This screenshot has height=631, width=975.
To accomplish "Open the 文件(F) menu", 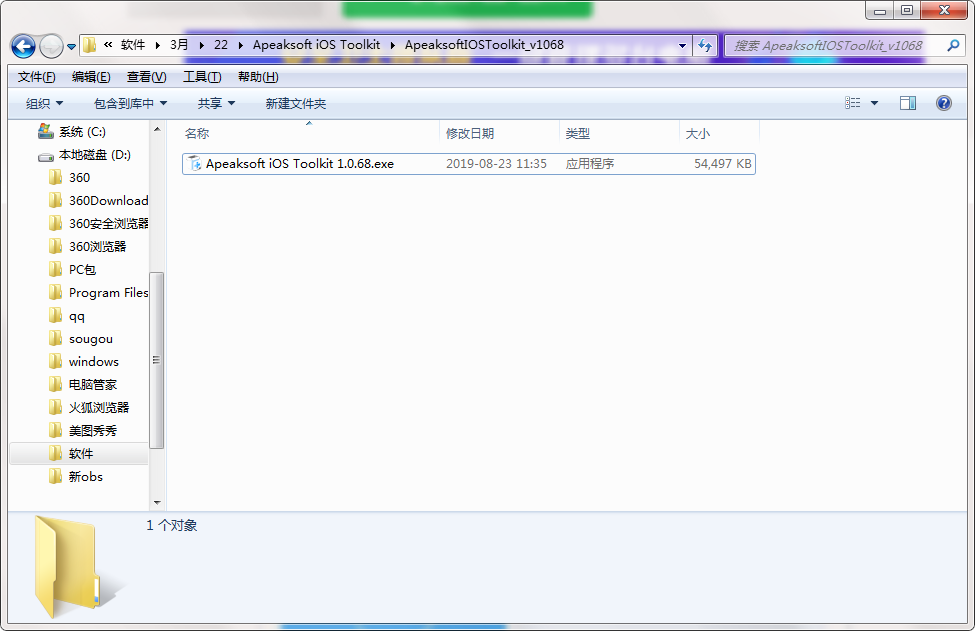I will pos(37,77).
